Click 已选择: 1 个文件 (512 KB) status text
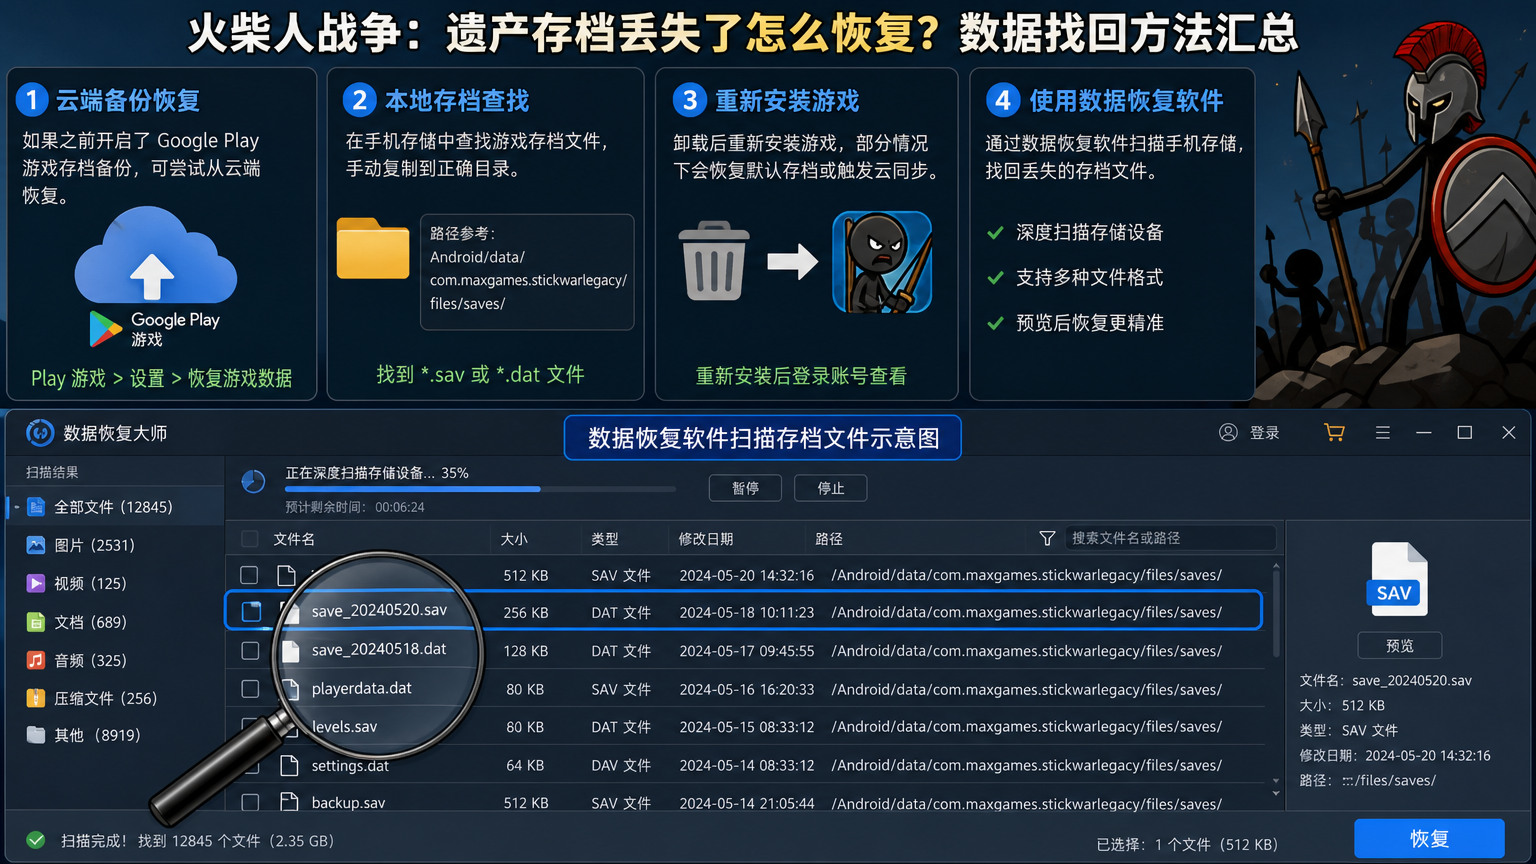This screenshot has height=864, width=1536. 1187,845
